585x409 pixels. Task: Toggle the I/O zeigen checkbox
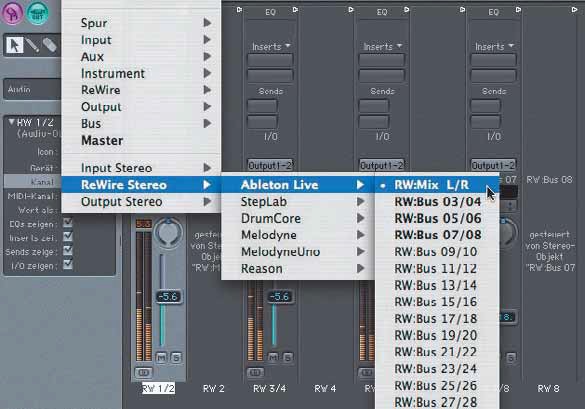pyautogui.click(x=68, y=264)
